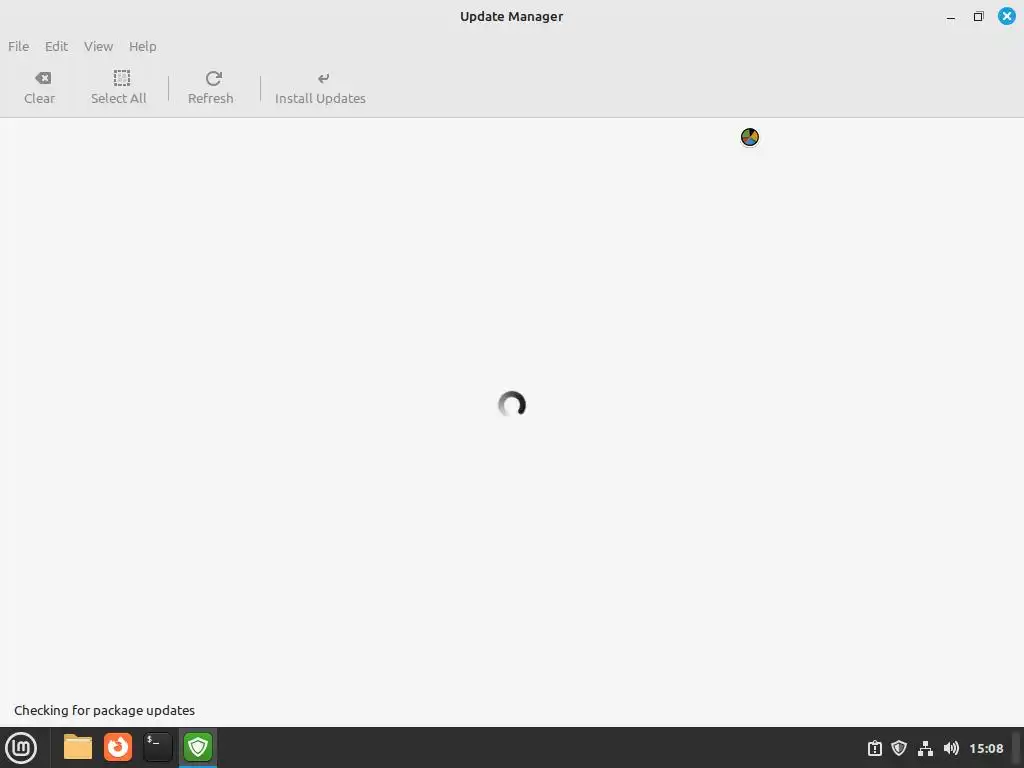The width and height of the screenshot is (1024, 768).
Task: Open the notification tray icon with exclamation mark
Action: click(x=874, y=748)
